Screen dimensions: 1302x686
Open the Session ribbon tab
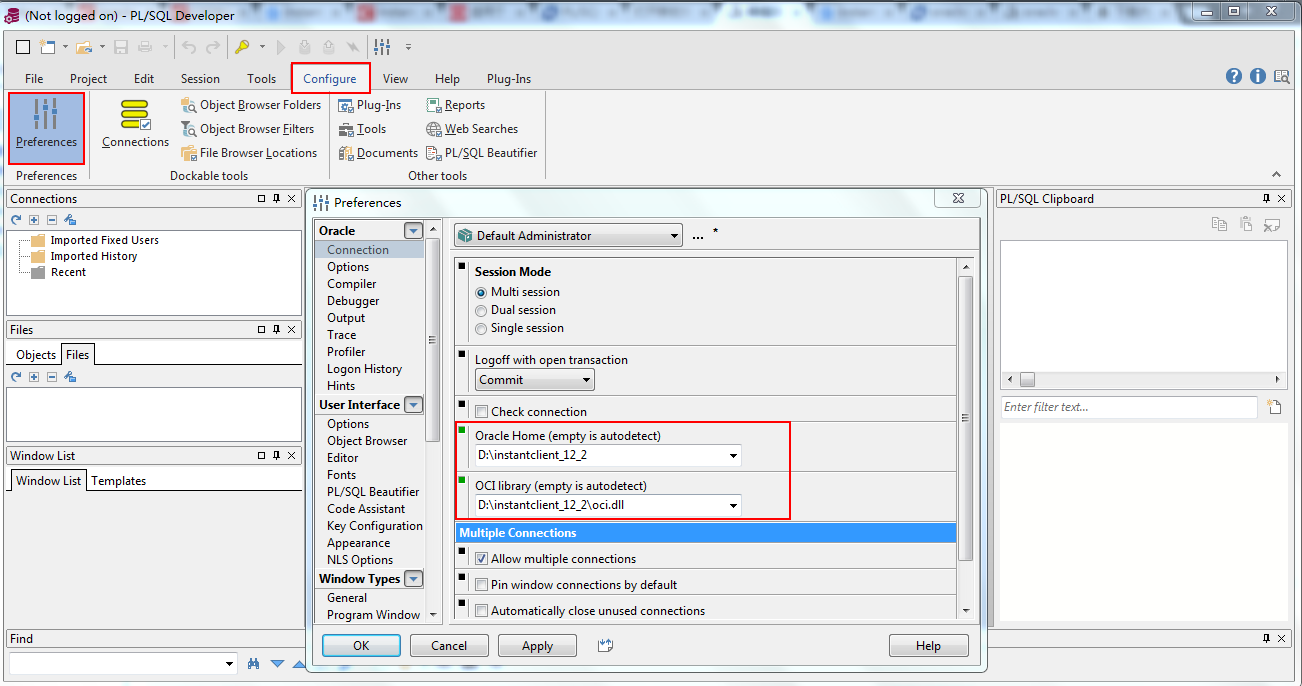click(200, 79)
